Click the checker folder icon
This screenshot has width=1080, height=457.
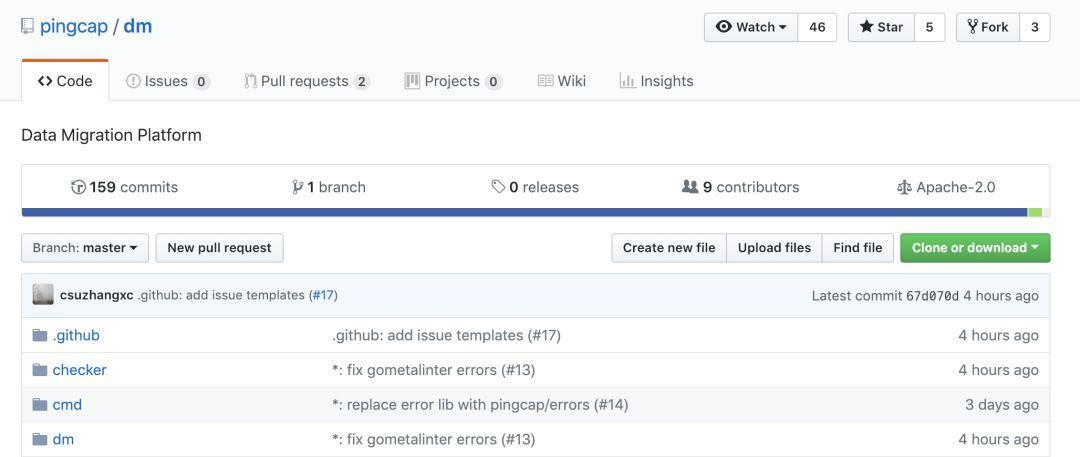40,370
